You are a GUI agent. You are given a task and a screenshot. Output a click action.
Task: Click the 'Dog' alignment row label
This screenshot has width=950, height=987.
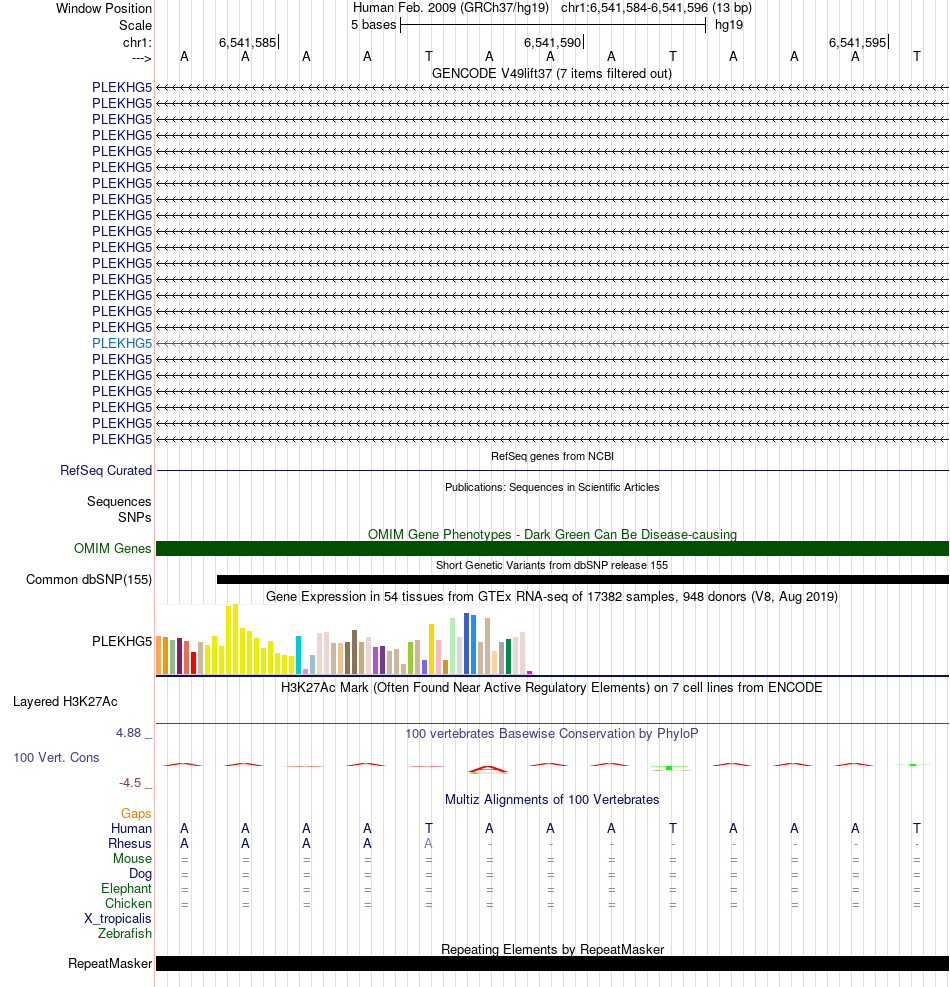pyautogui.click(x=140, y=874)
